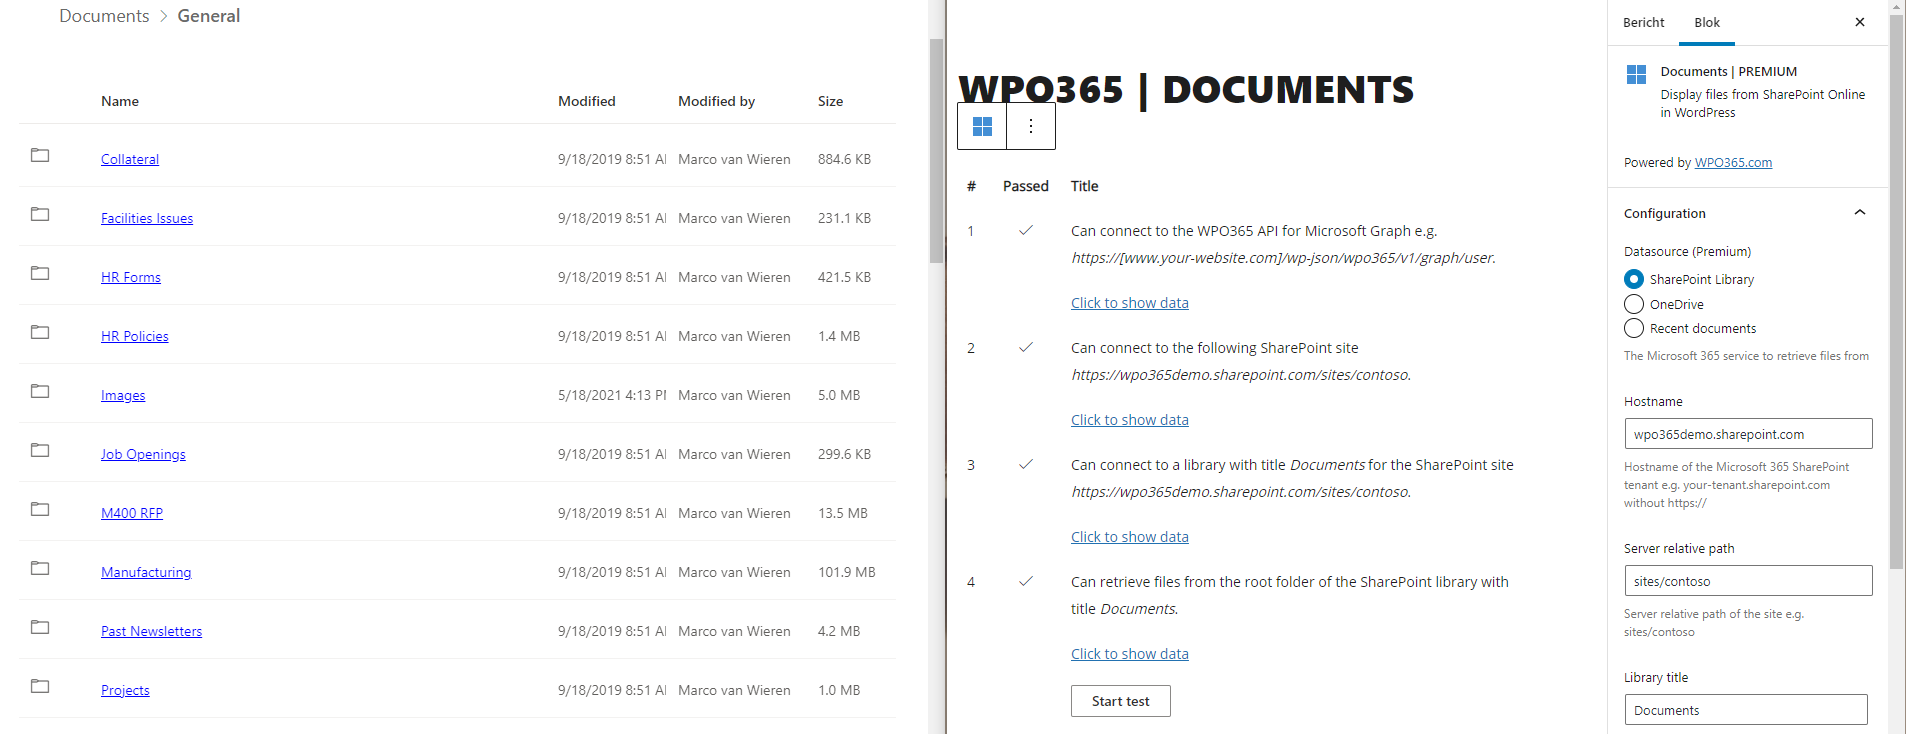The height and width of the screenshot is (734, 1906).
Task: Click the passed checkmark for test 3
Action: click(1026, 464)
